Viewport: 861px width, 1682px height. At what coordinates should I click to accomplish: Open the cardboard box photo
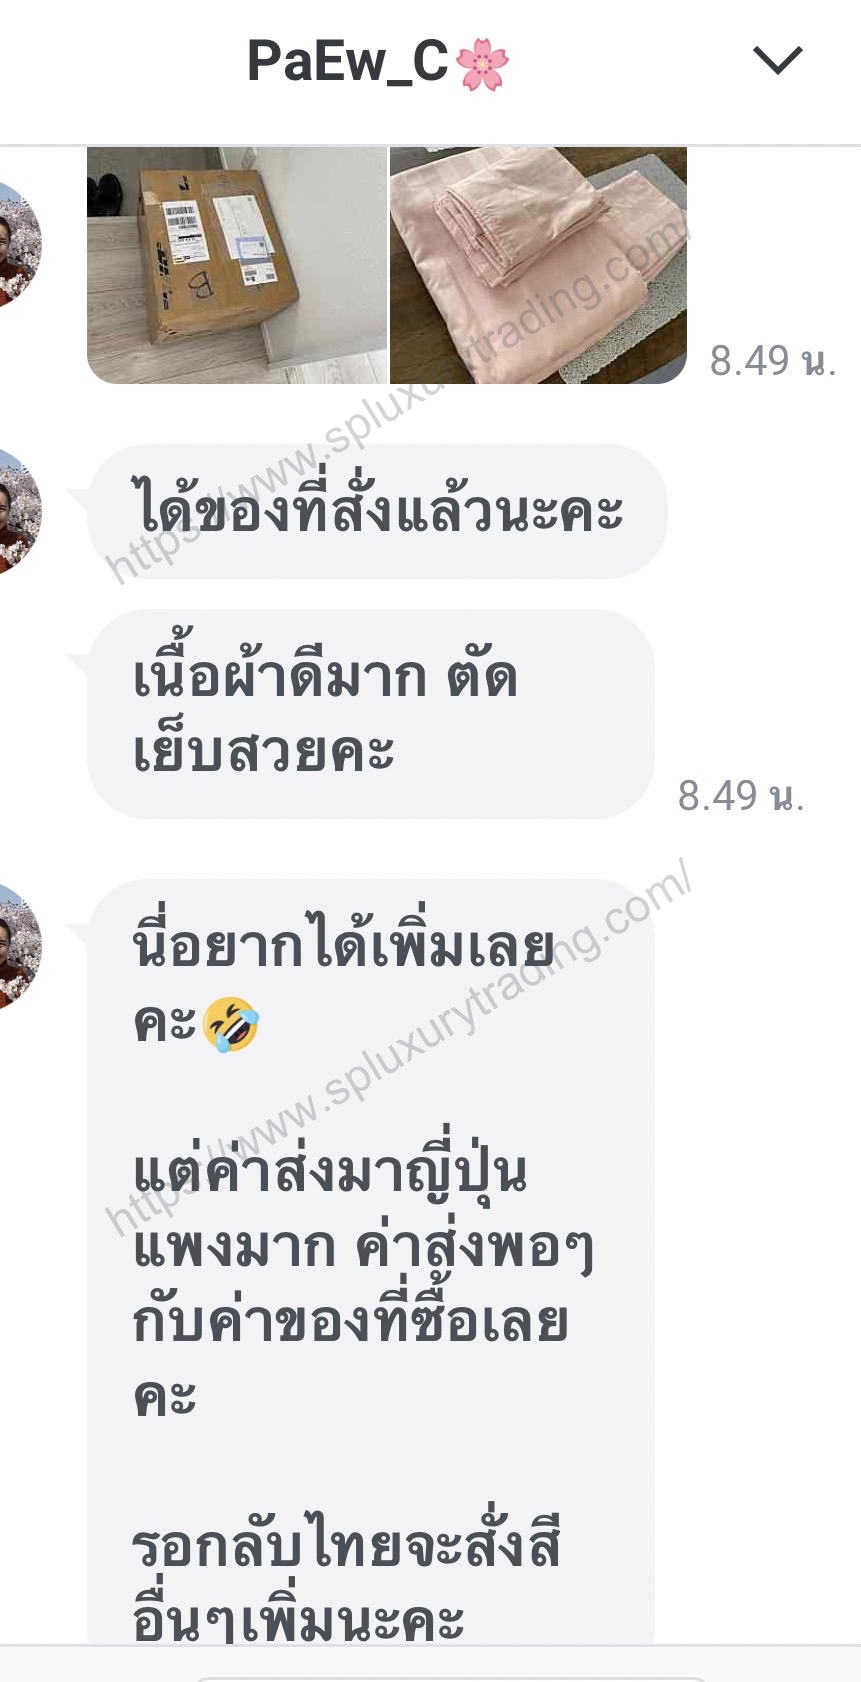click(x=236, y=265)
